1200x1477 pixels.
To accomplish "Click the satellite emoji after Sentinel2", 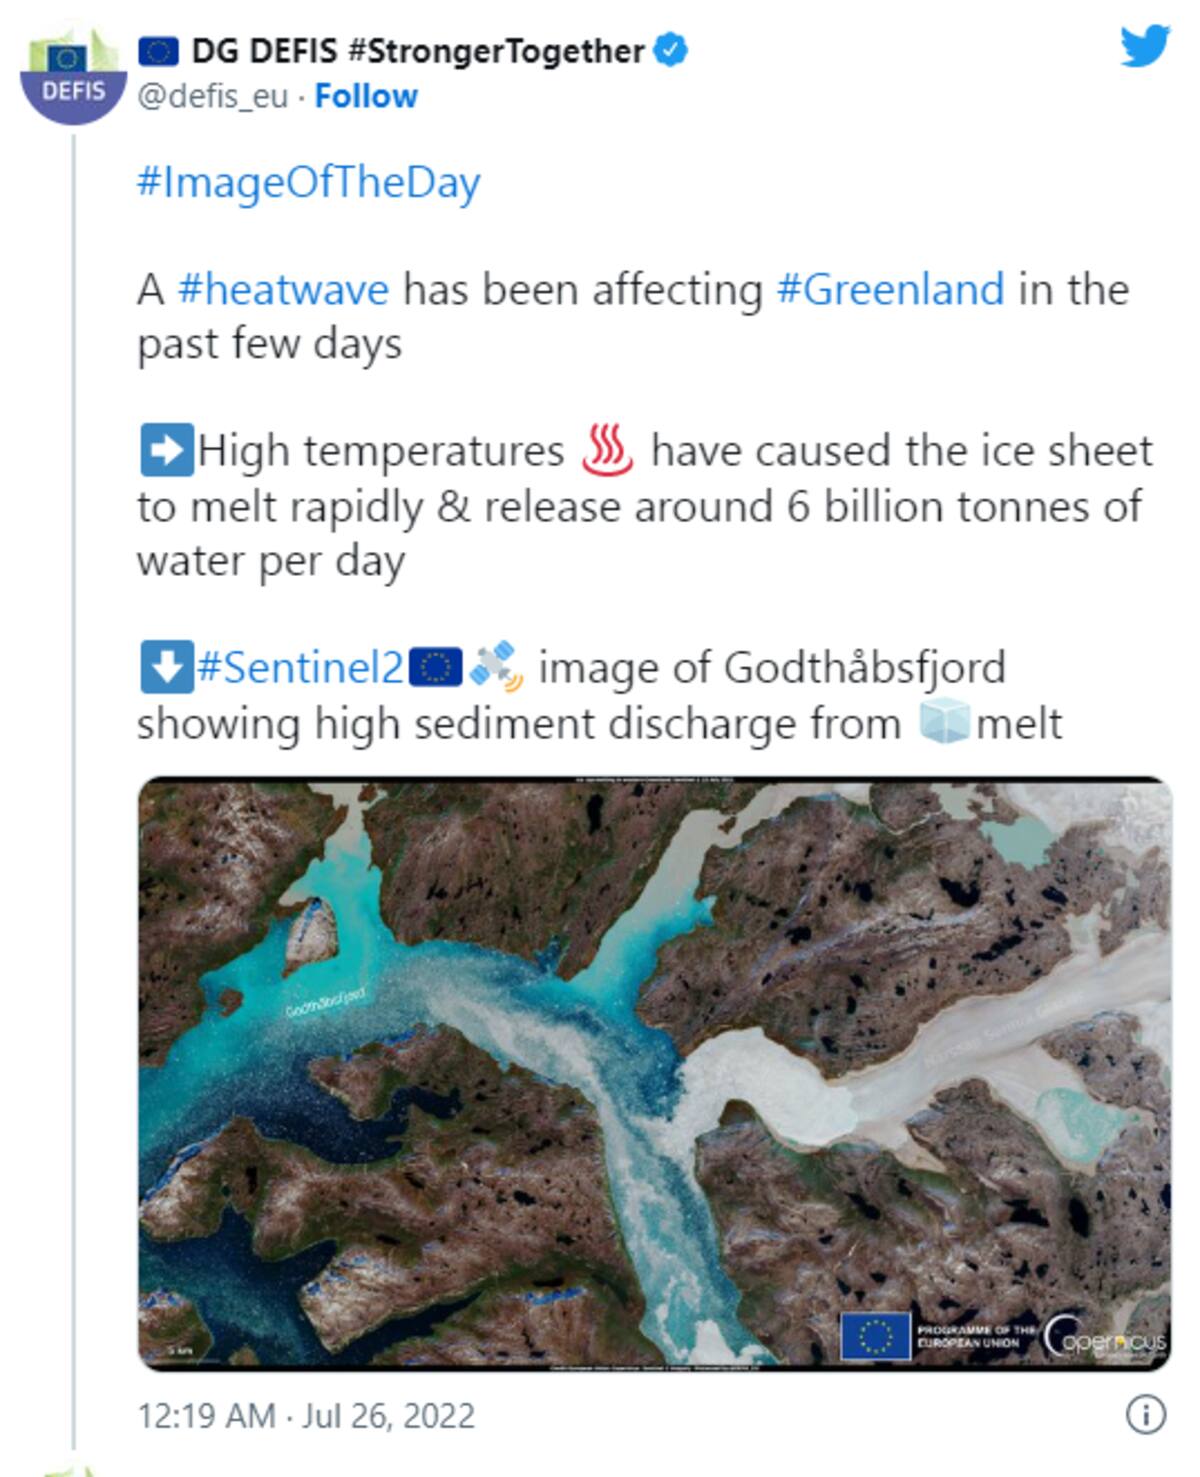I will 496,667.
